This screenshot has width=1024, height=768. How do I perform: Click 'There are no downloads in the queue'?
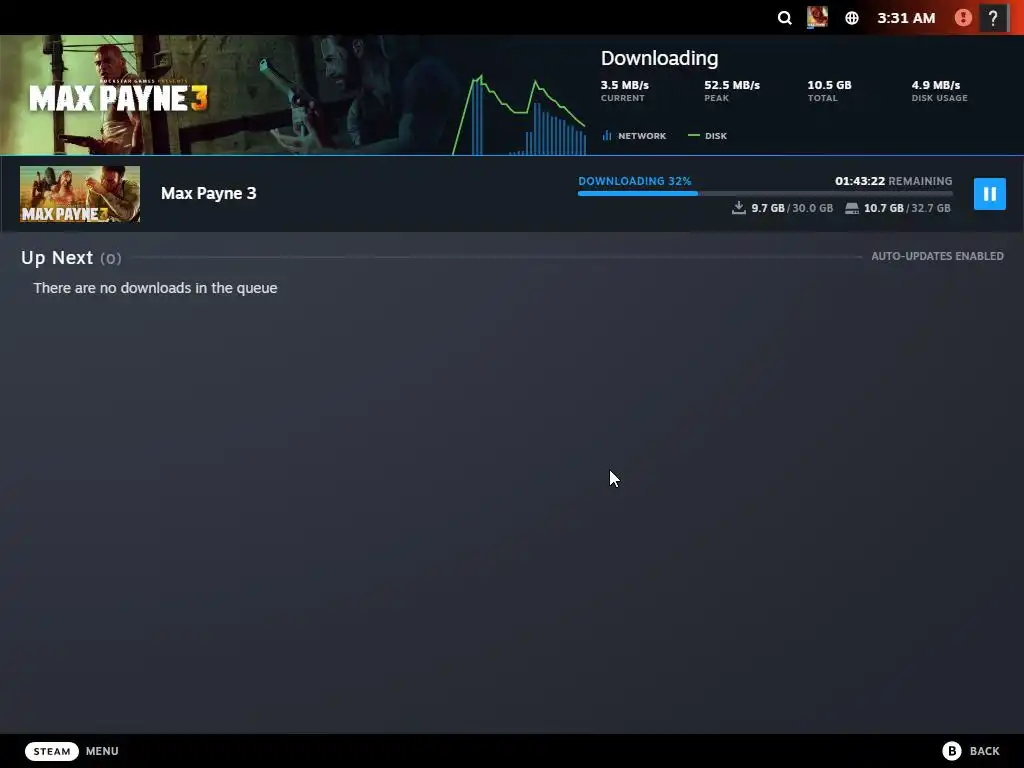point(155,288)
